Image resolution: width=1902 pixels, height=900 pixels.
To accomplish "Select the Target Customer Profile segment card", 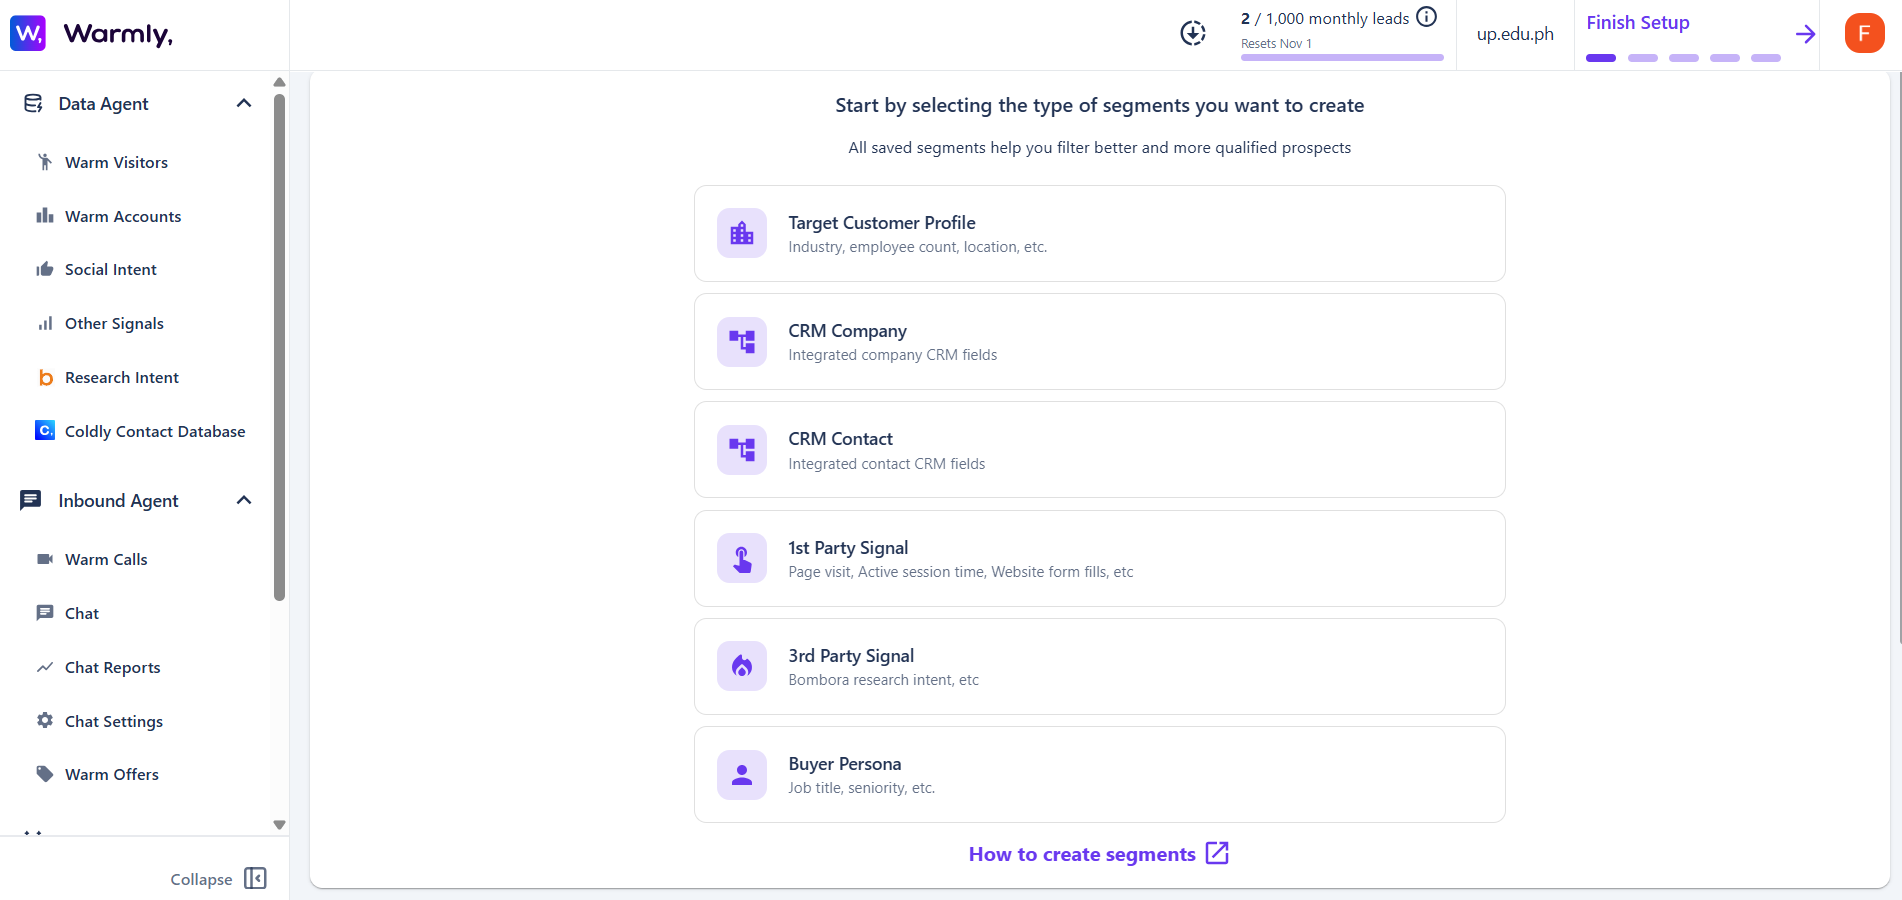I will pos(1098,233).
